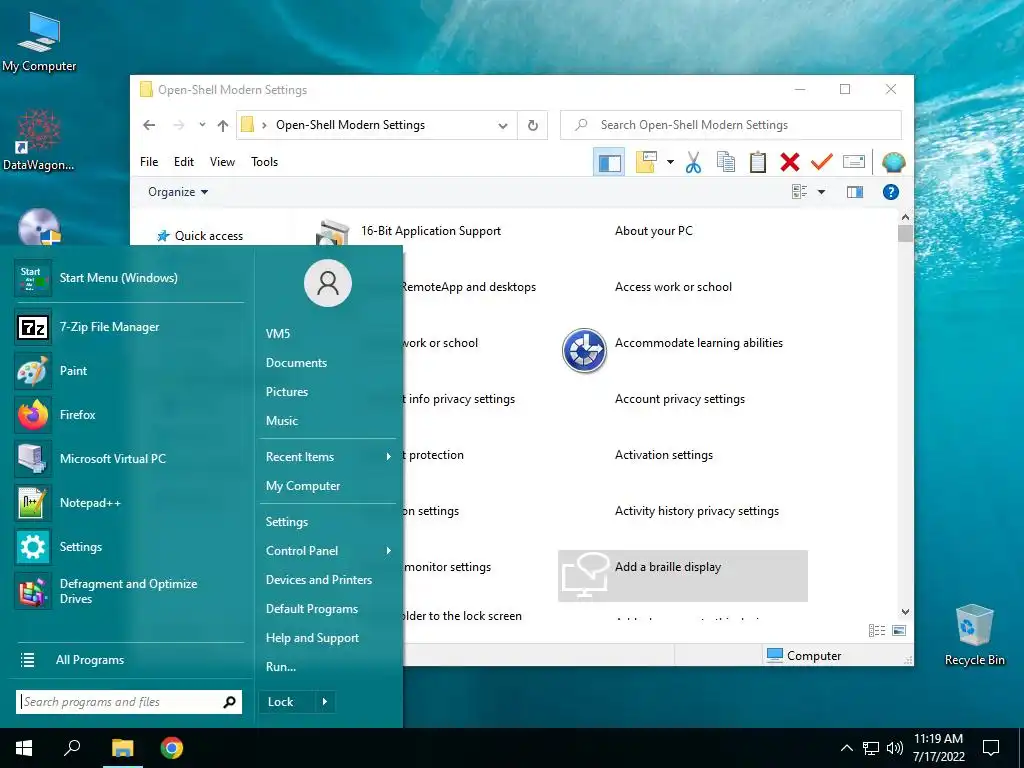The width and height of the screenshot is (1024, 768).
Task: Open My Computer desktop icon
Action: pos(39,40)
